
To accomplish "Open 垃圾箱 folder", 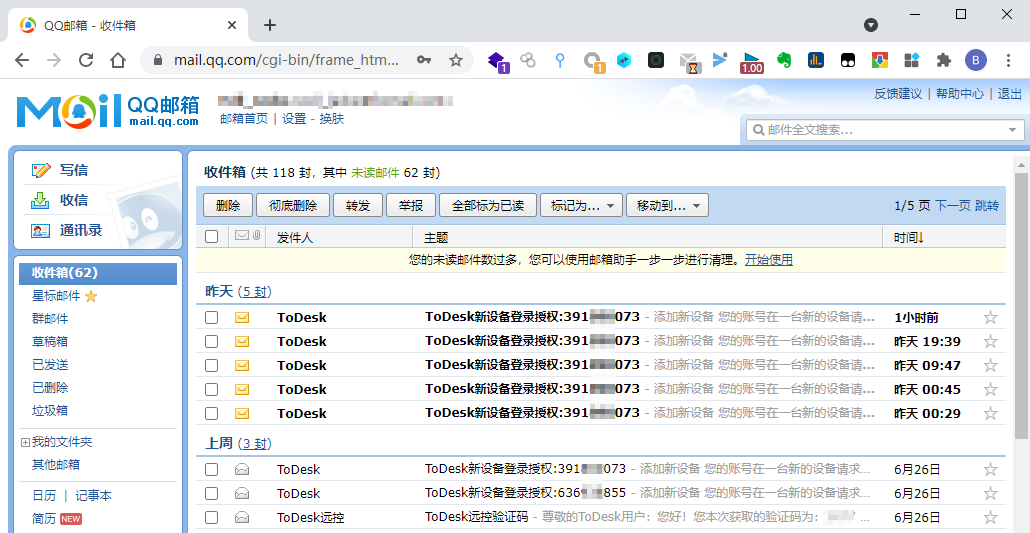I will [x=50, y=411].
